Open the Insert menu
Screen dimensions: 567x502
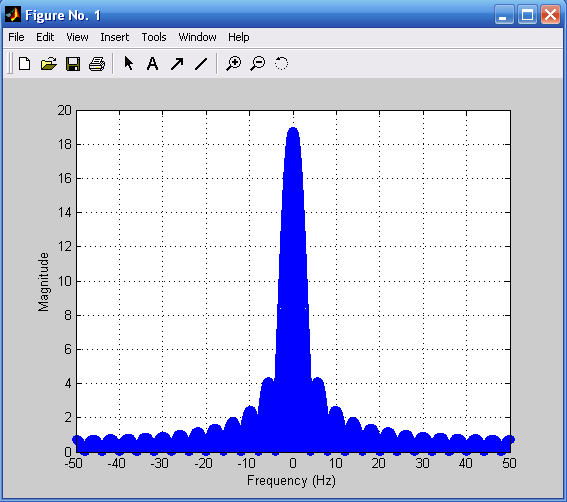(115, 37)
